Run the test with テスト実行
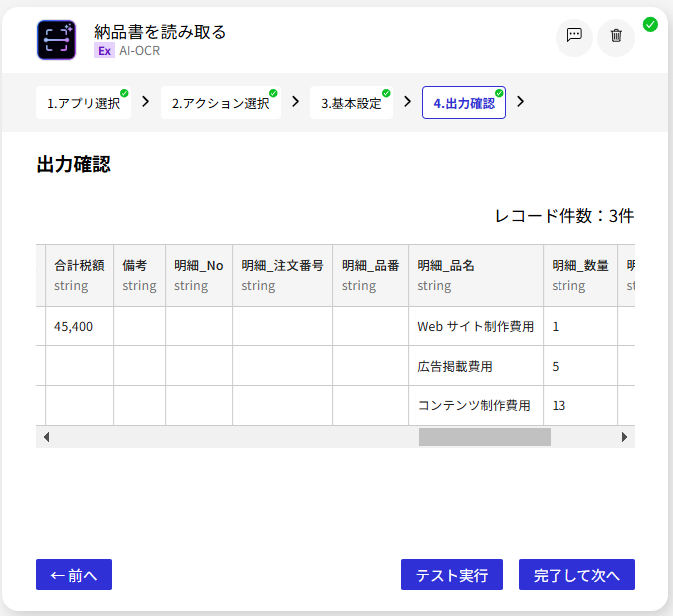 click(452, 574)
